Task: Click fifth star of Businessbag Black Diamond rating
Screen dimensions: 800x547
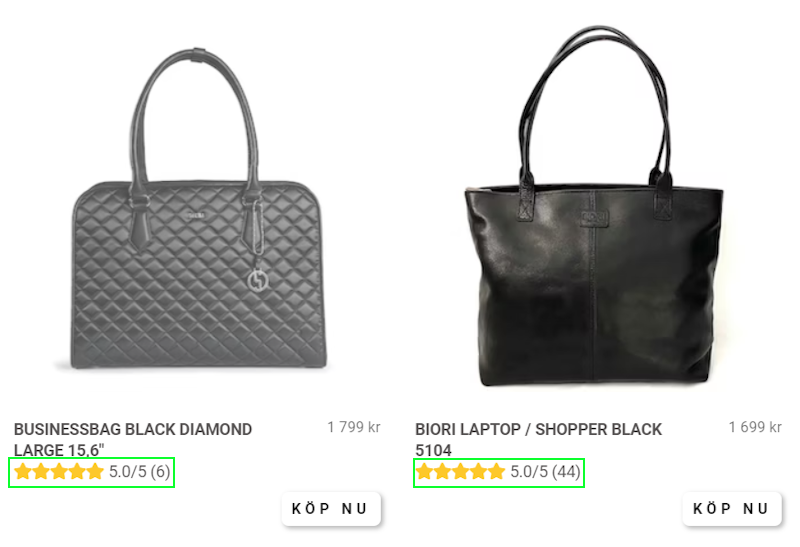Action: 95,471
